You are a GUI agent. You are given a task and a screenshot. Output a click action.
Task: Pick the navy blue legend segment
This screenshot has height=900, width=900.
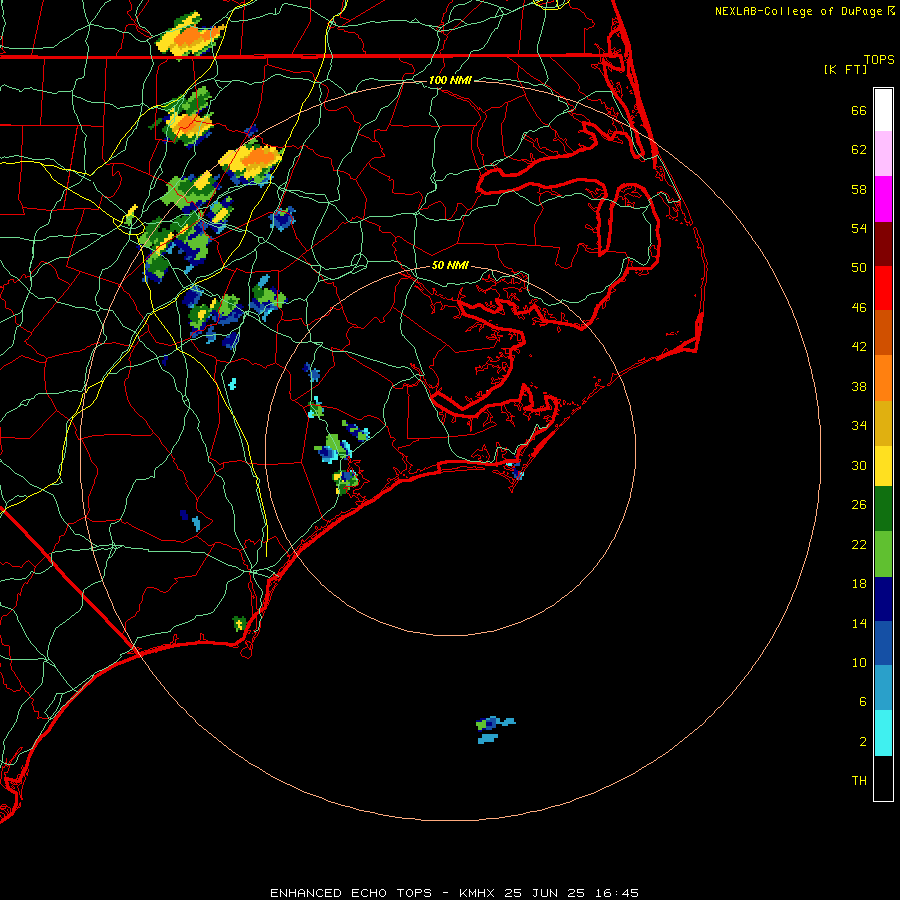click(883, 599)
